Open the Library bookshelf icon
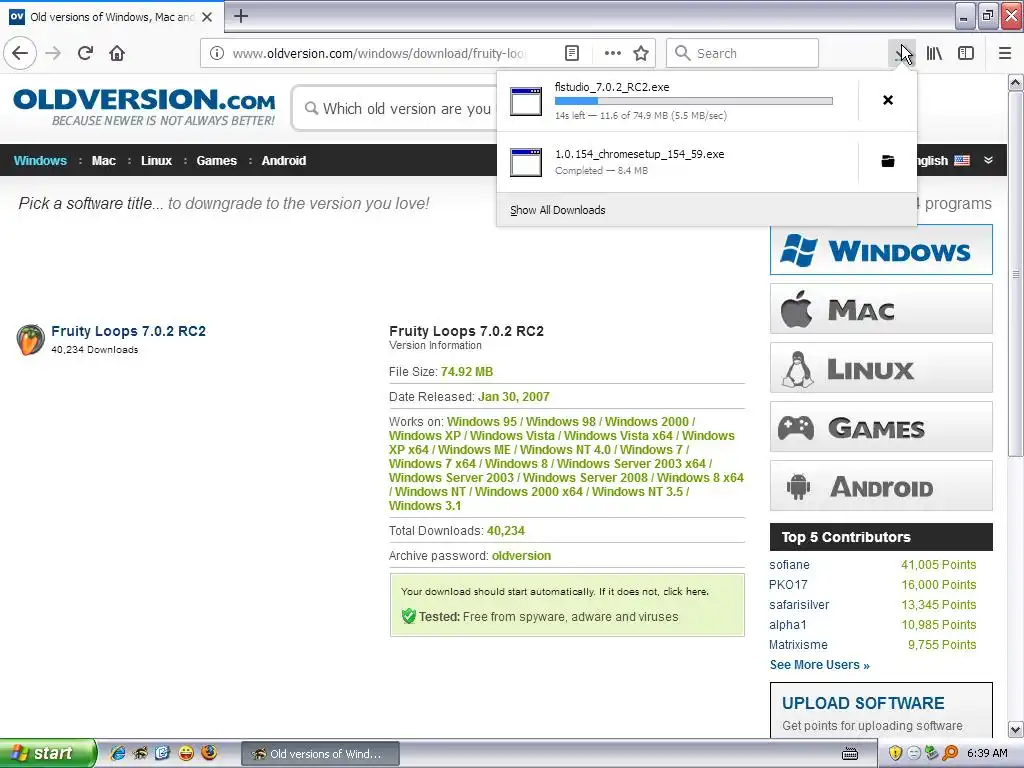The image size is (1024, 768). click(x=935, y=53)
